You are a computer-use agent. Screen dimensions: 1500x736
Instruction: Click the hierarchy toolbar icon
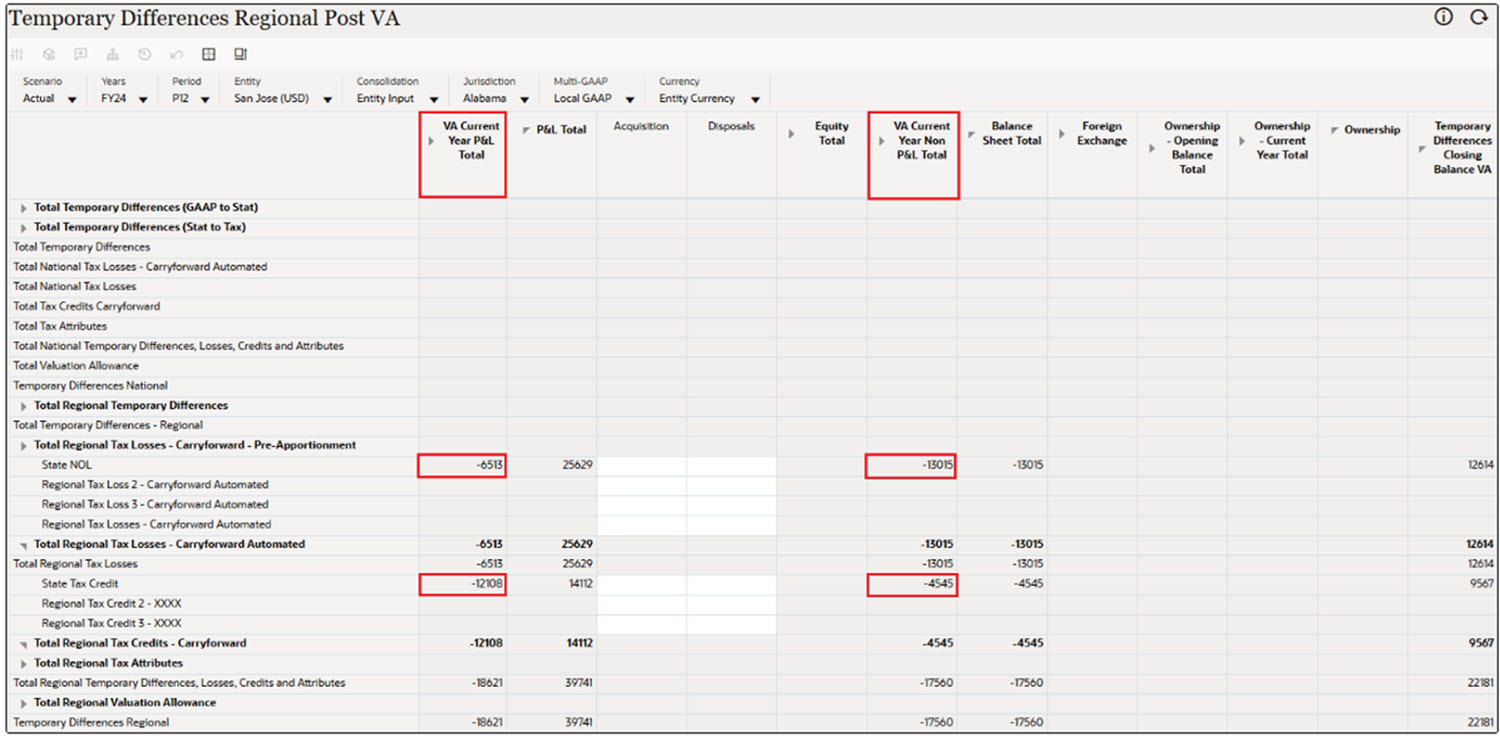click(113, 54)
